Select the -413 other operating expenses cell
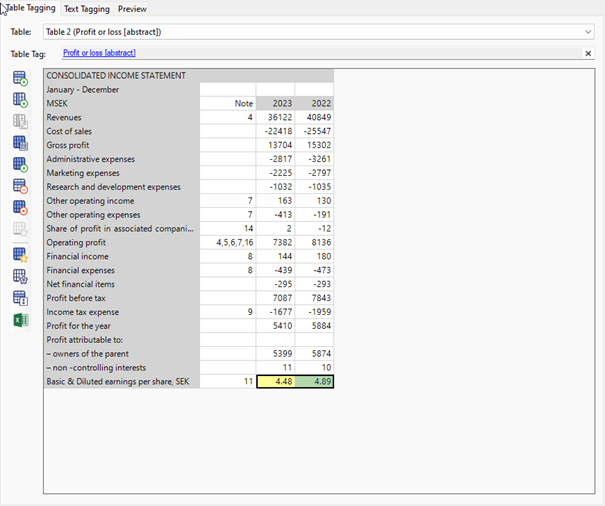This screenshot has width=605, height=506. (x=275, y=215)
